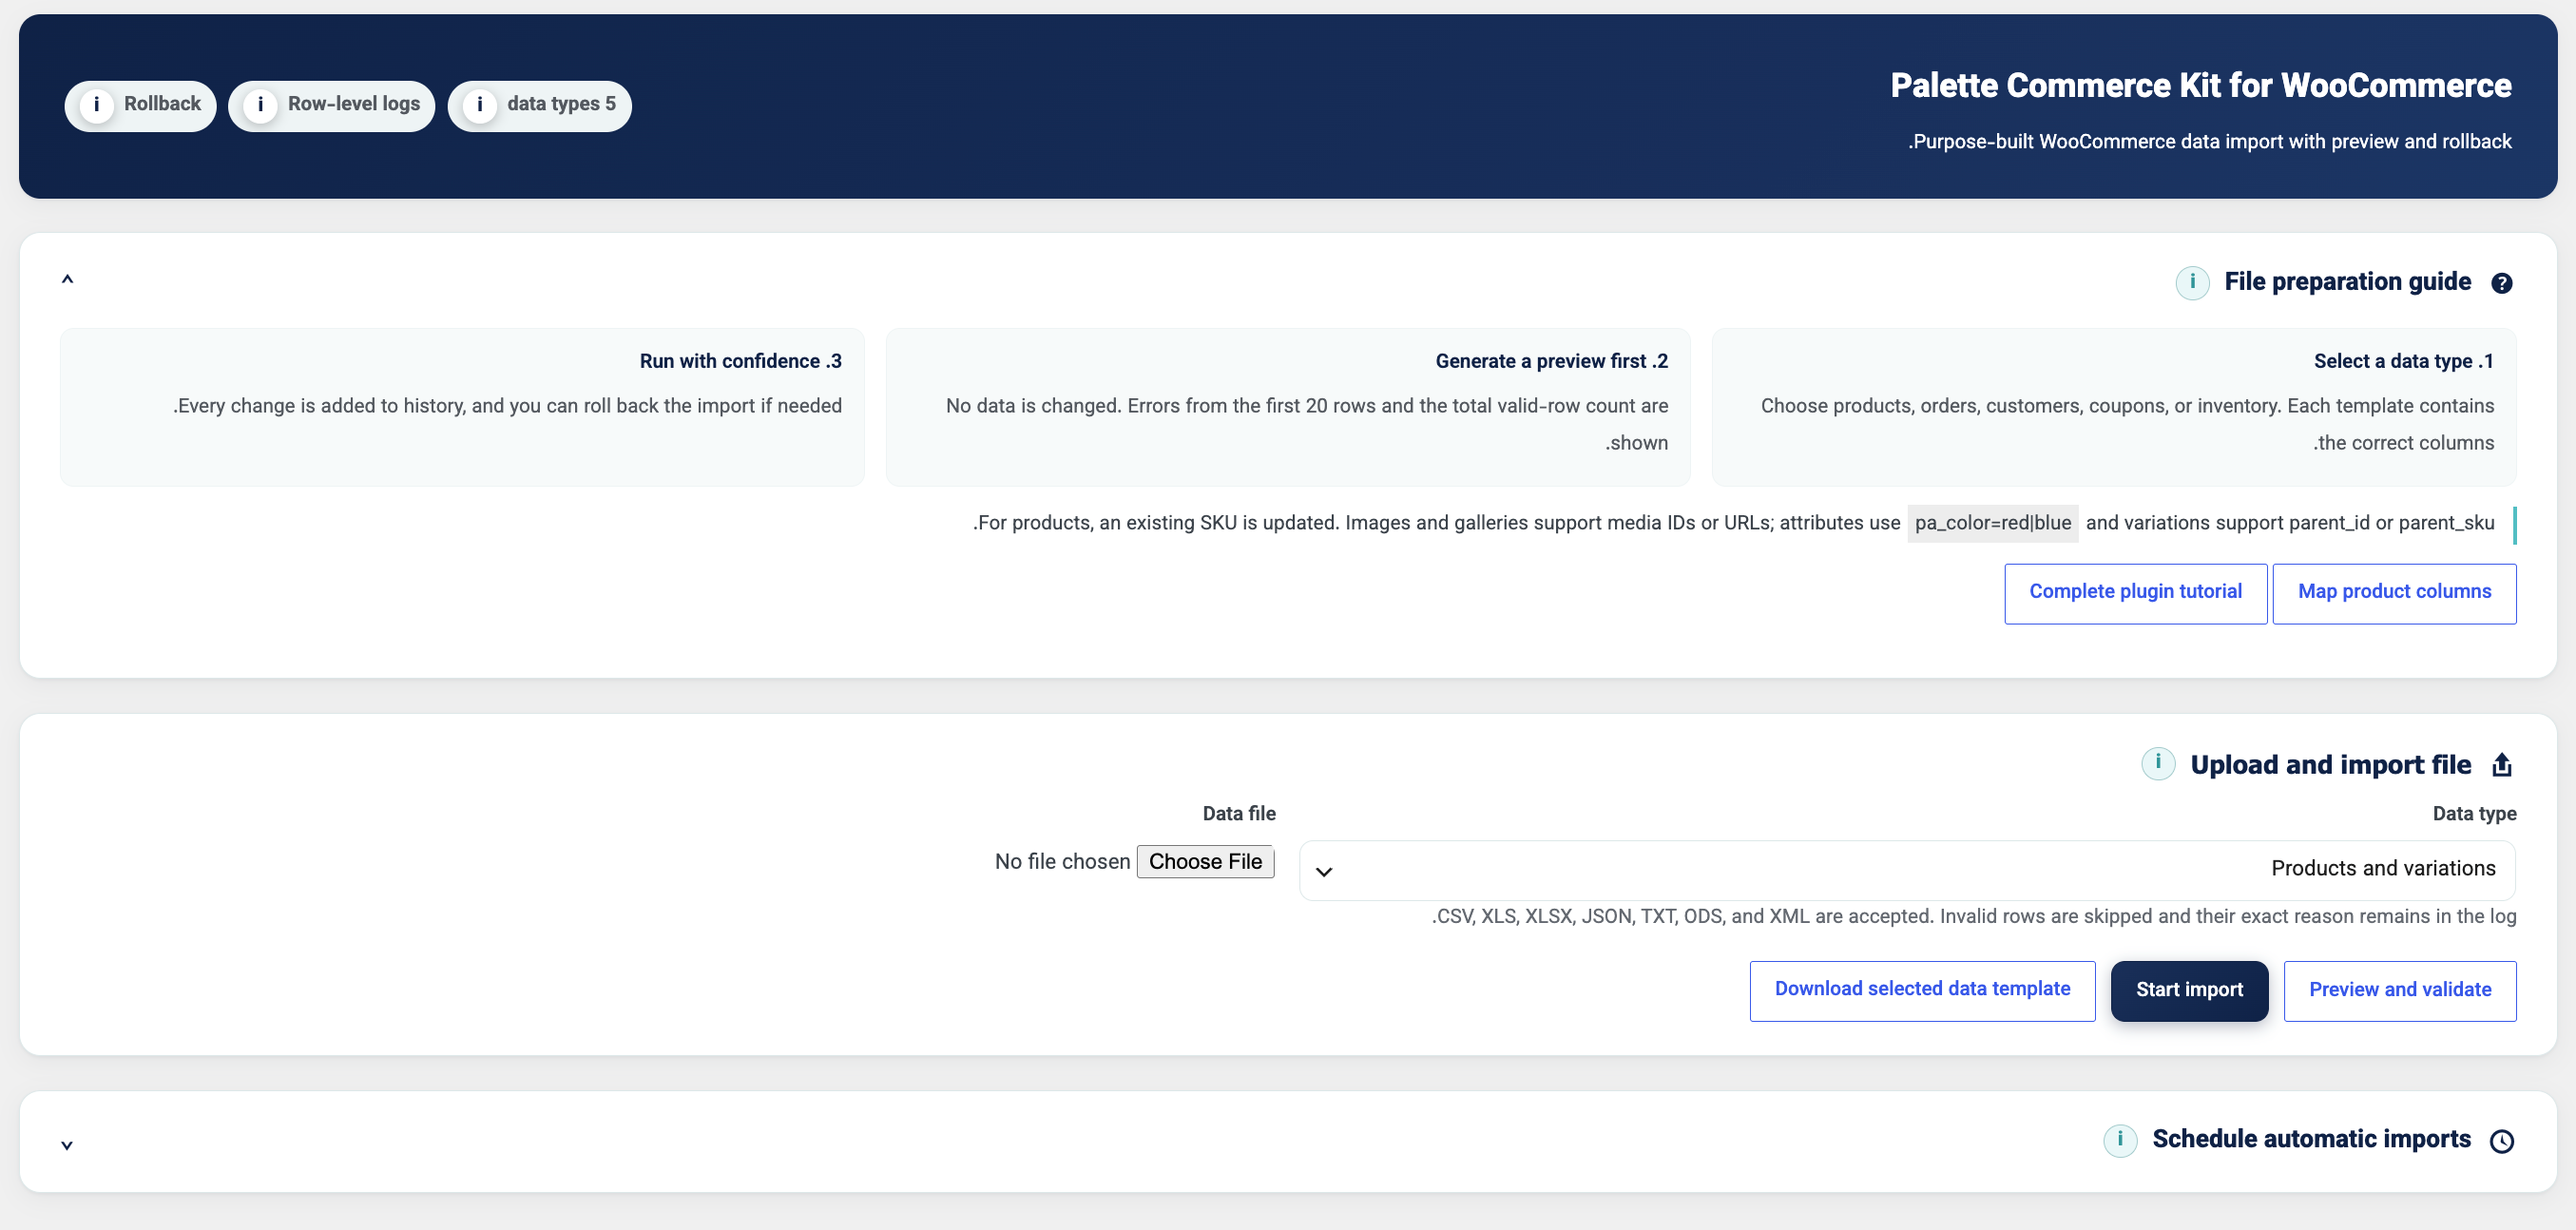The height and width of the screenshot is (1230, 2576).
Task: Click the Rollback badge label
Action: click(162, 104)
